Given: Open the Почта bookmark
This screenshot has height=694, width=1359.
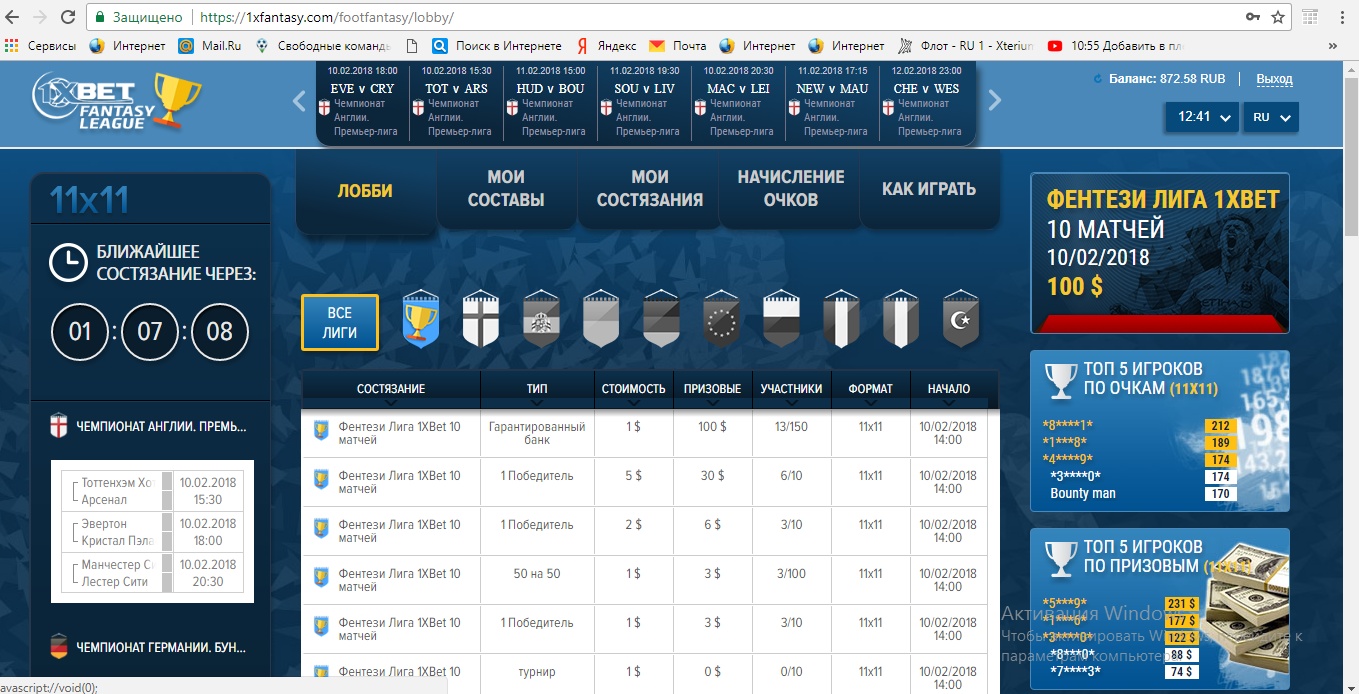Looking at the screenshot, I should pyautogui.click(x=678, y=46).
